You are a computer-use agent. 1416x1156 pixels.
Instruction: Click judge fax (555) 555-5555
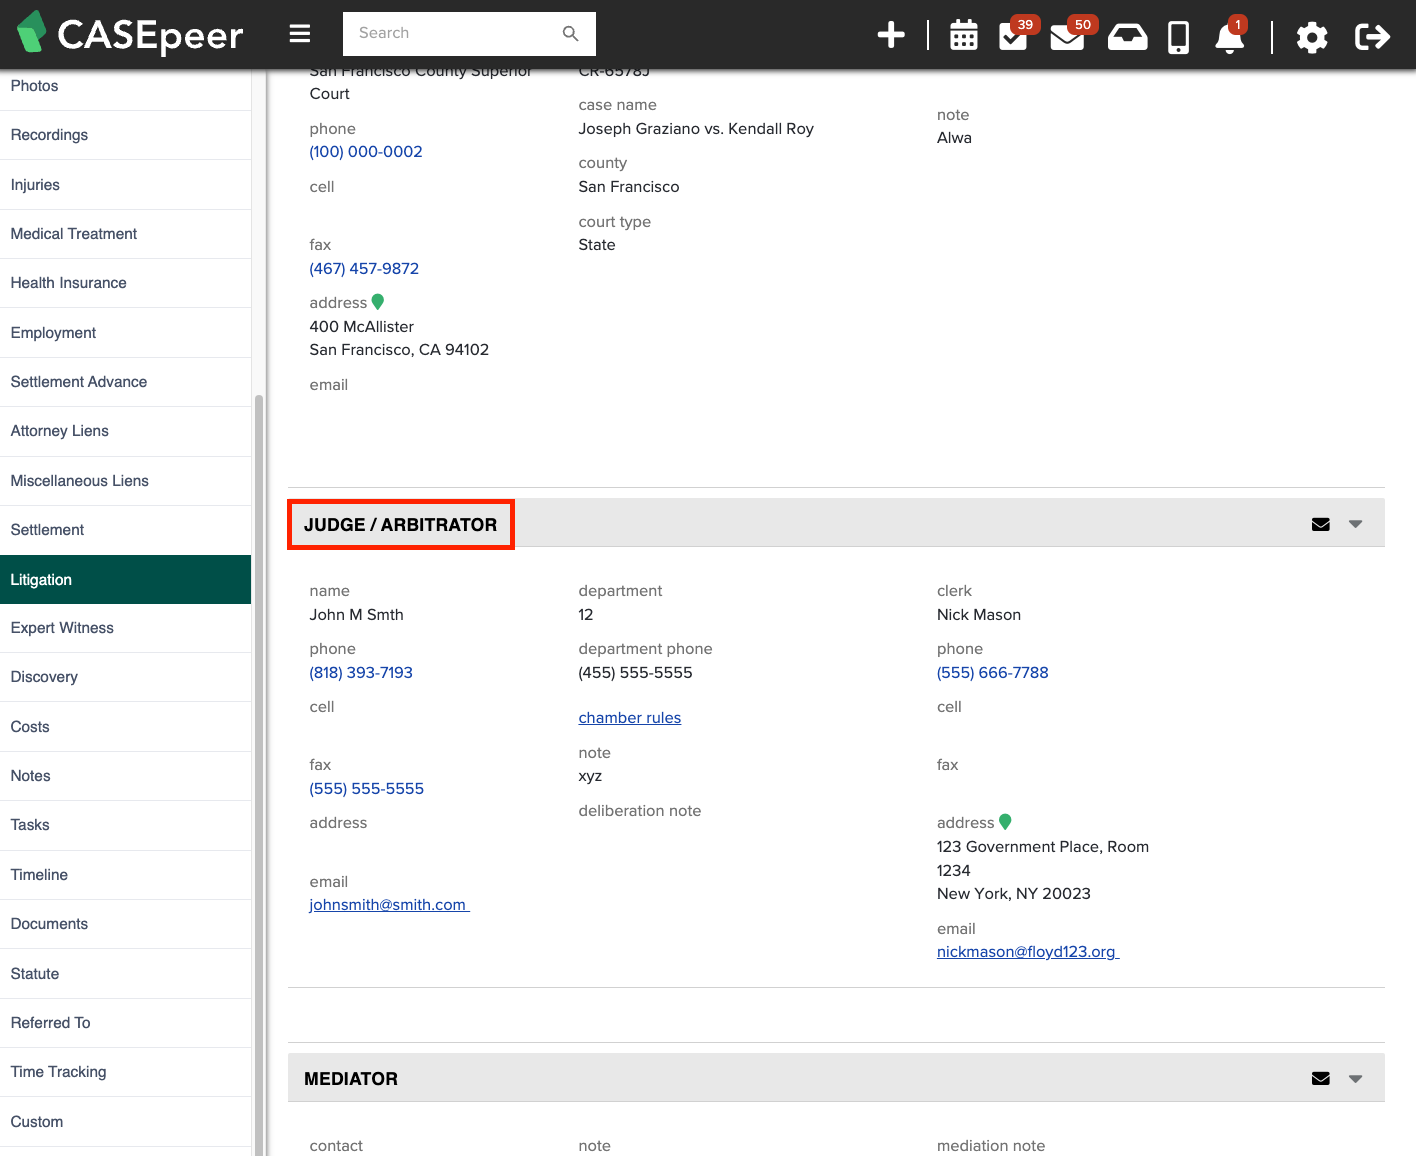click(x=367, y=789)
